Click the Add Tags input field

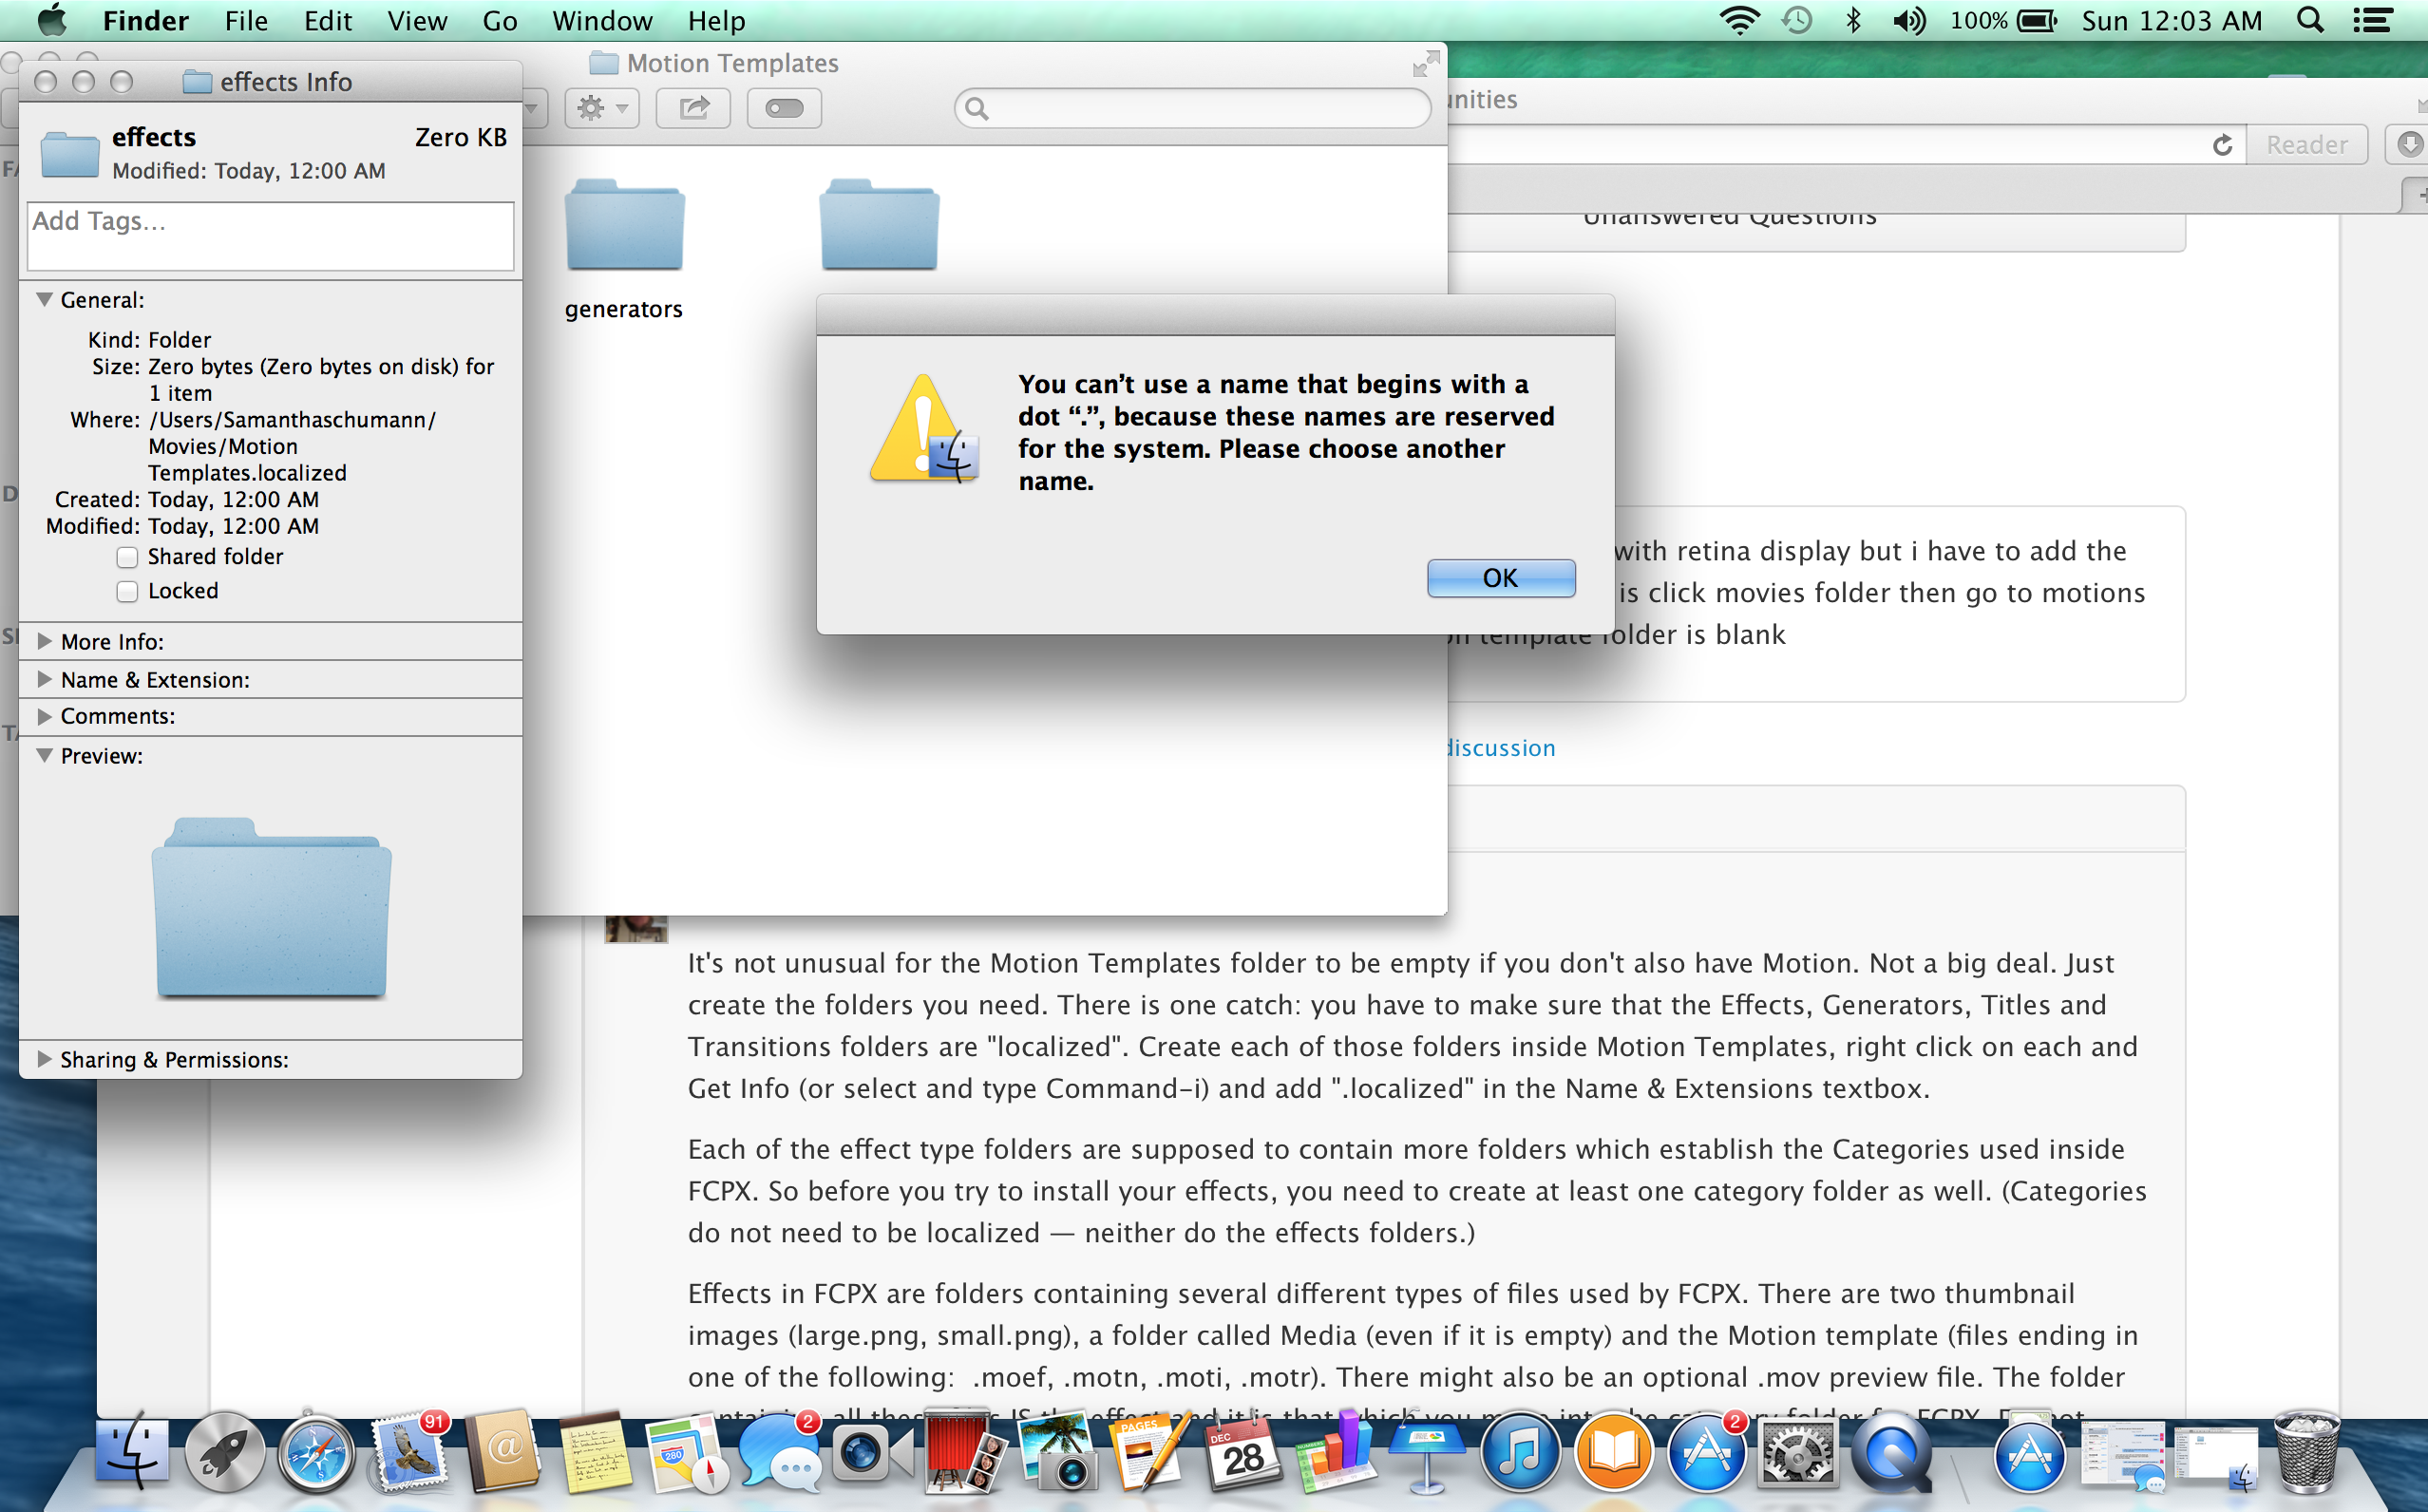tap(270, 236)
